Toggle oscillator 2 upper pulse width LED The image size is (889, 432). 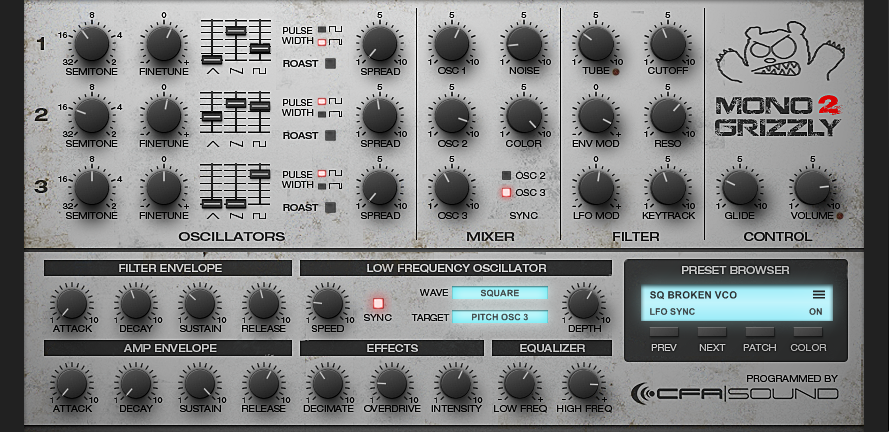tap(321, 101)
